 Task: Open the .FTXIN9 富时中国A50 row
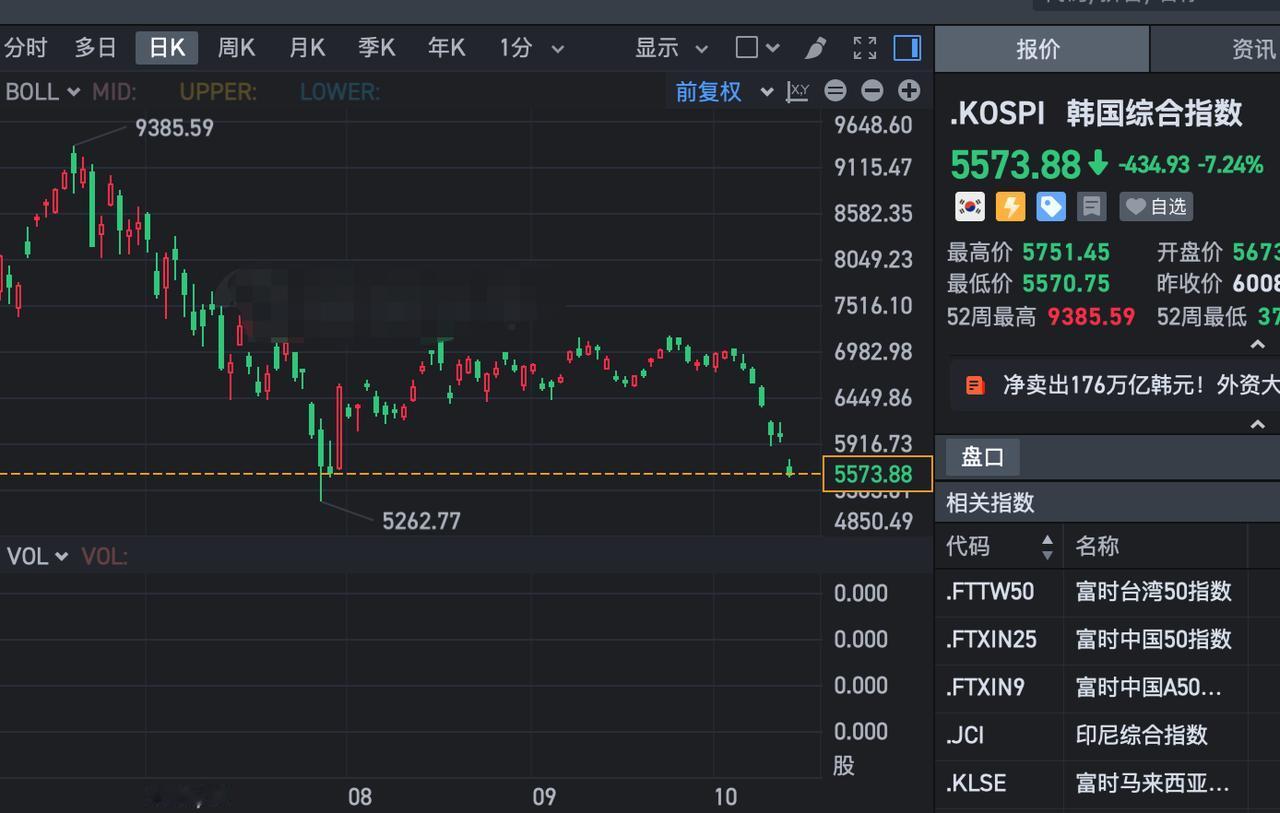click(1108, 687)
